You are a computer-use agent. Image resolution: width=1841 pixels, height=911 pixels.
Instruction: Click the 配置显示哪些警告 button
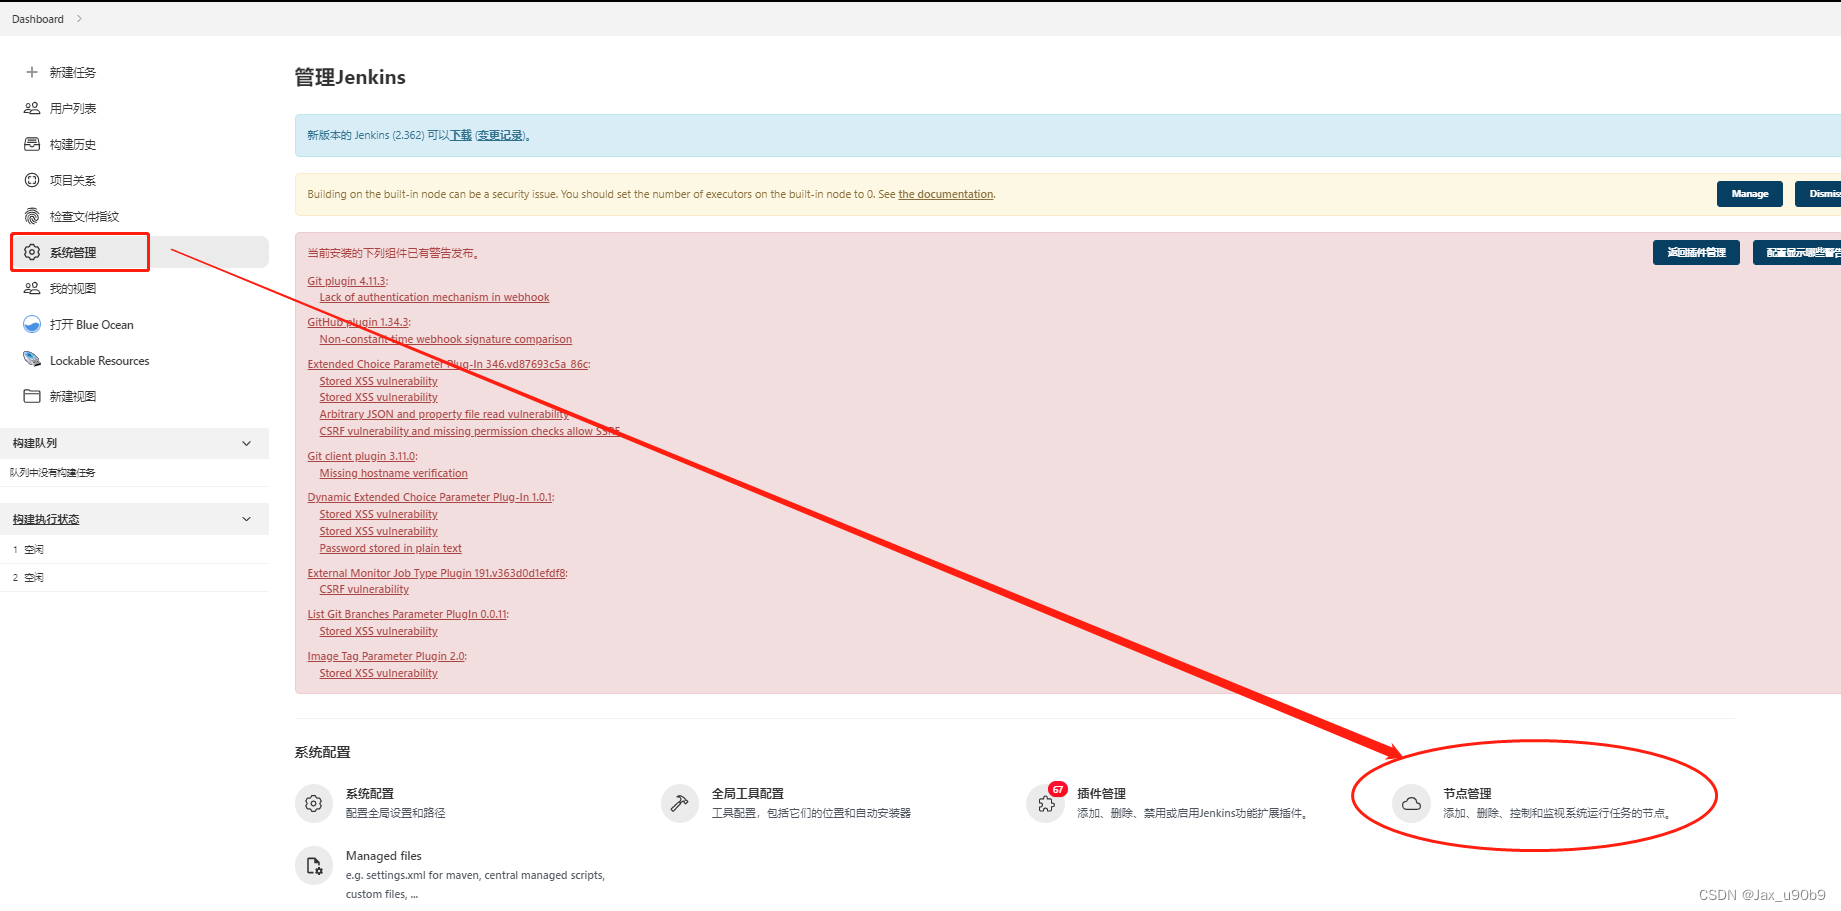point(1797,253)
